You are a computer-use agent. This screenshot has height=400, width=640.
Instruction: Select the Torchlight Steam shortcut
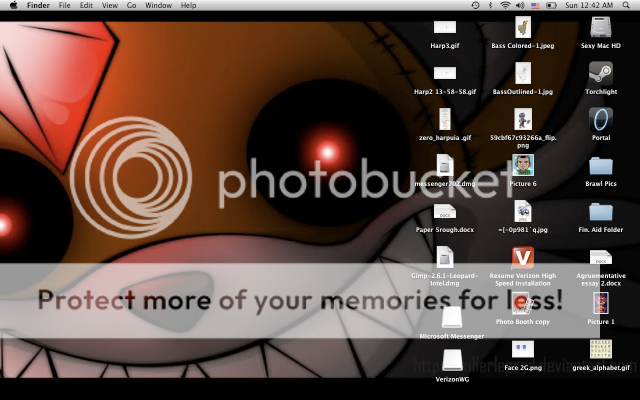601,73
